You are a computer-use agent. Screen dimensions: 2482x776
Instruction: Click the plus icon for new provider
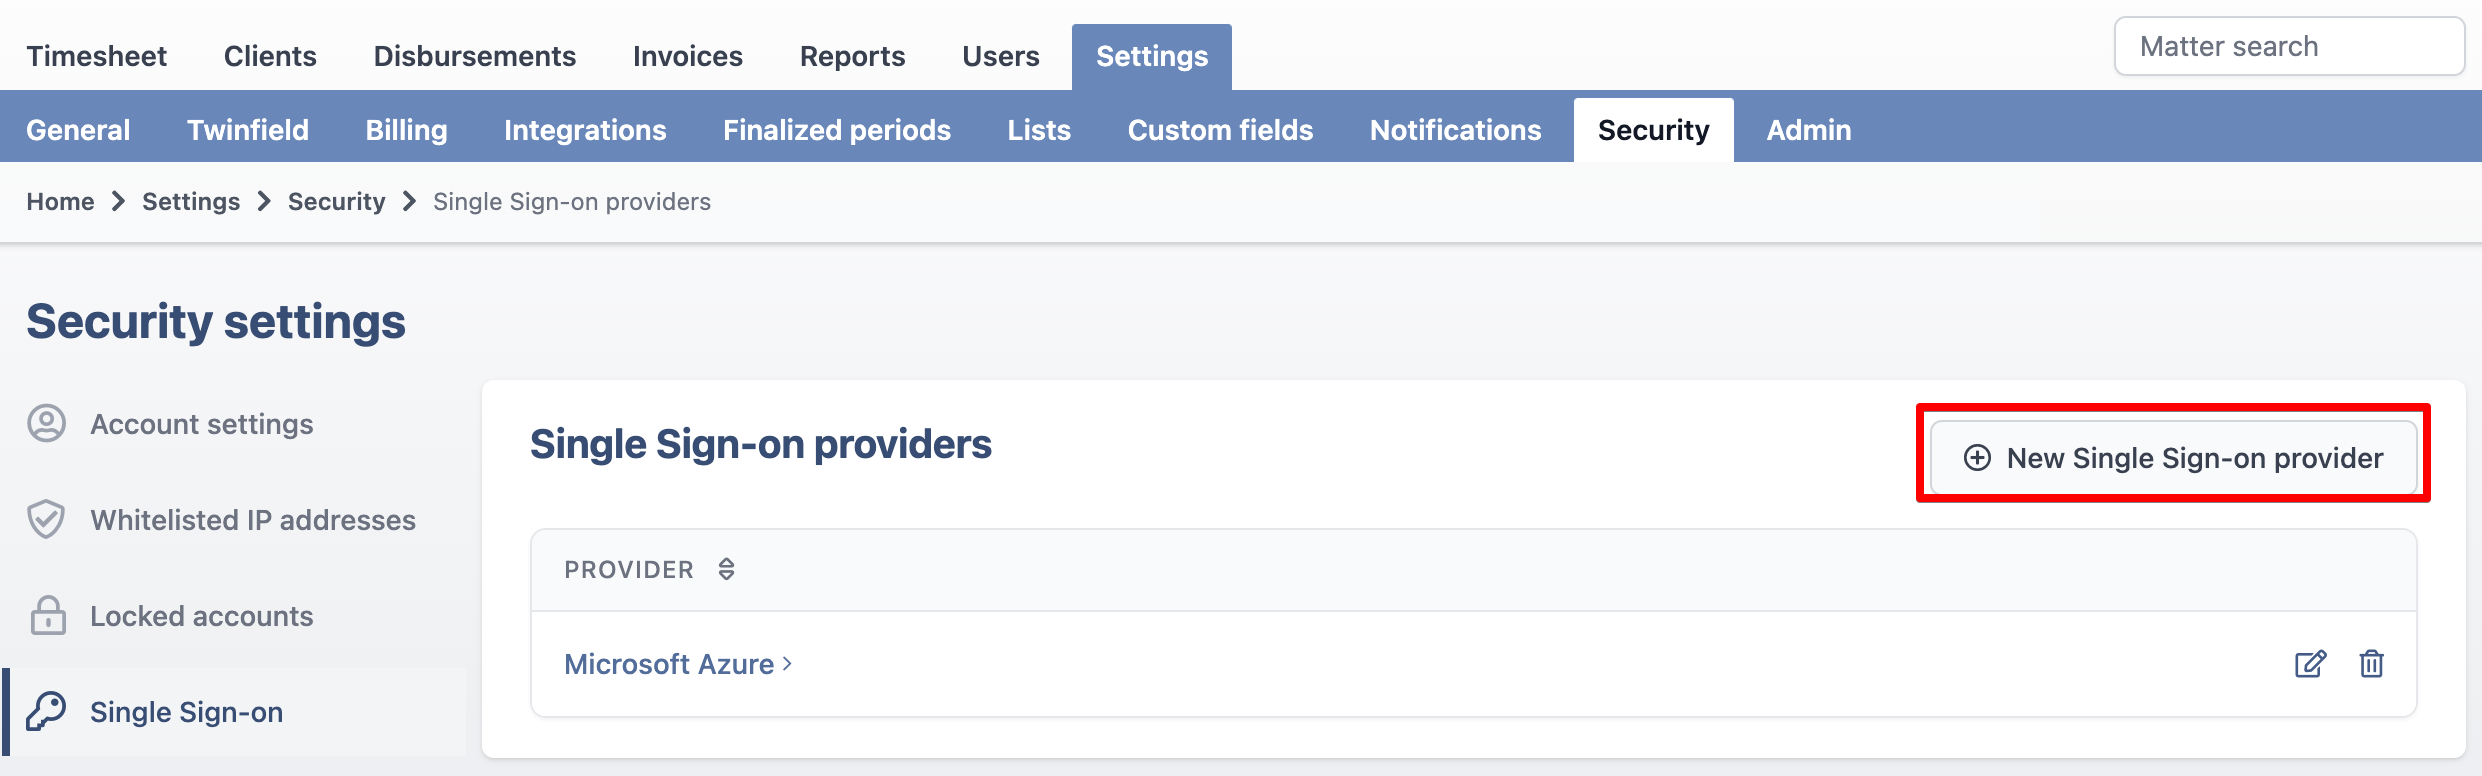(1977, 458)
